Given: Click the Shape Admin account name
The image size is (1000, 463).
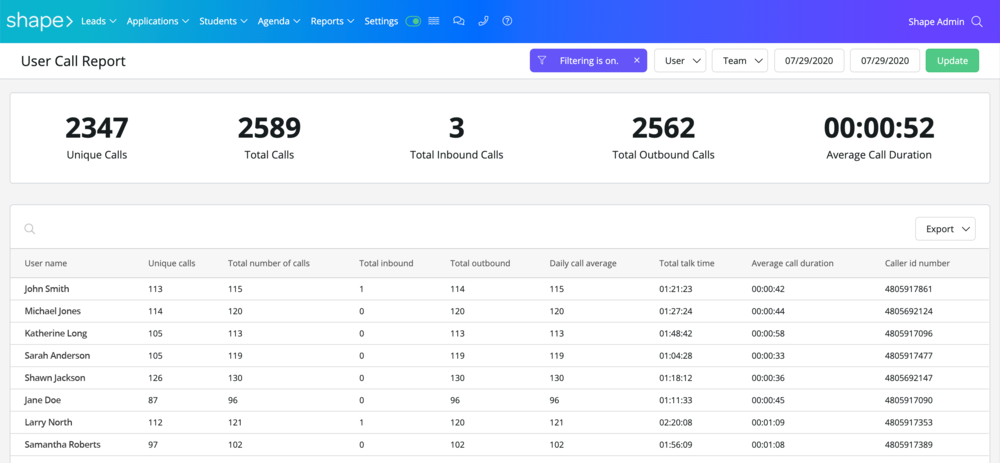Looking at the screenshot, I should pos(936,22).
